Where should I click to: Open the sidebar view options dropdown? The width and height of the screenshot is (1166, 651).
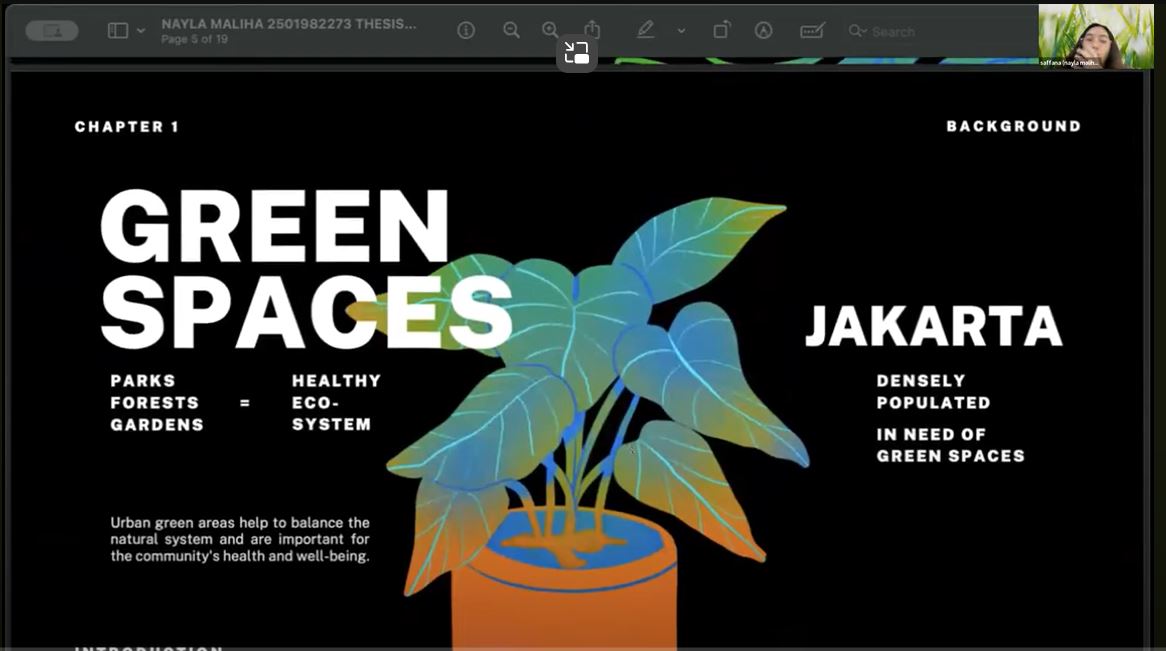[141, 31]
